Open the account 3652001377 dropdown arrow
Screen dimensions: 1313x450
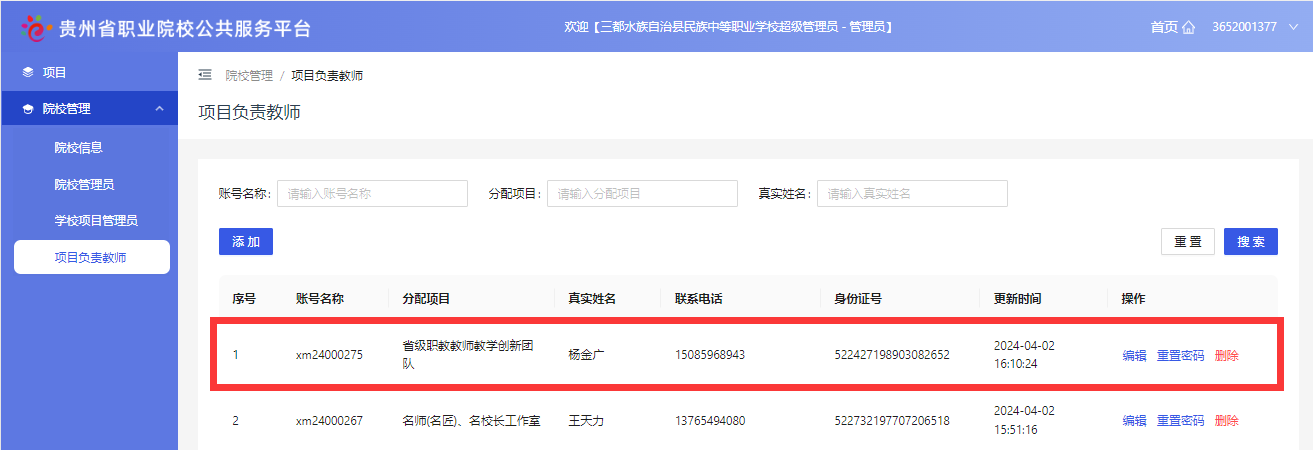click(1292, 27)
